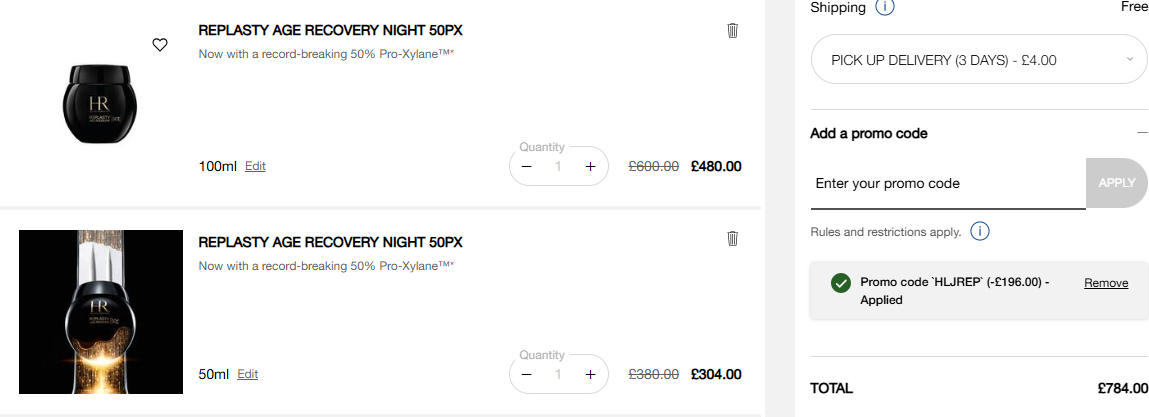Increase quantity of 50ml item
The image size is (1149, 417).
(590, 374)
